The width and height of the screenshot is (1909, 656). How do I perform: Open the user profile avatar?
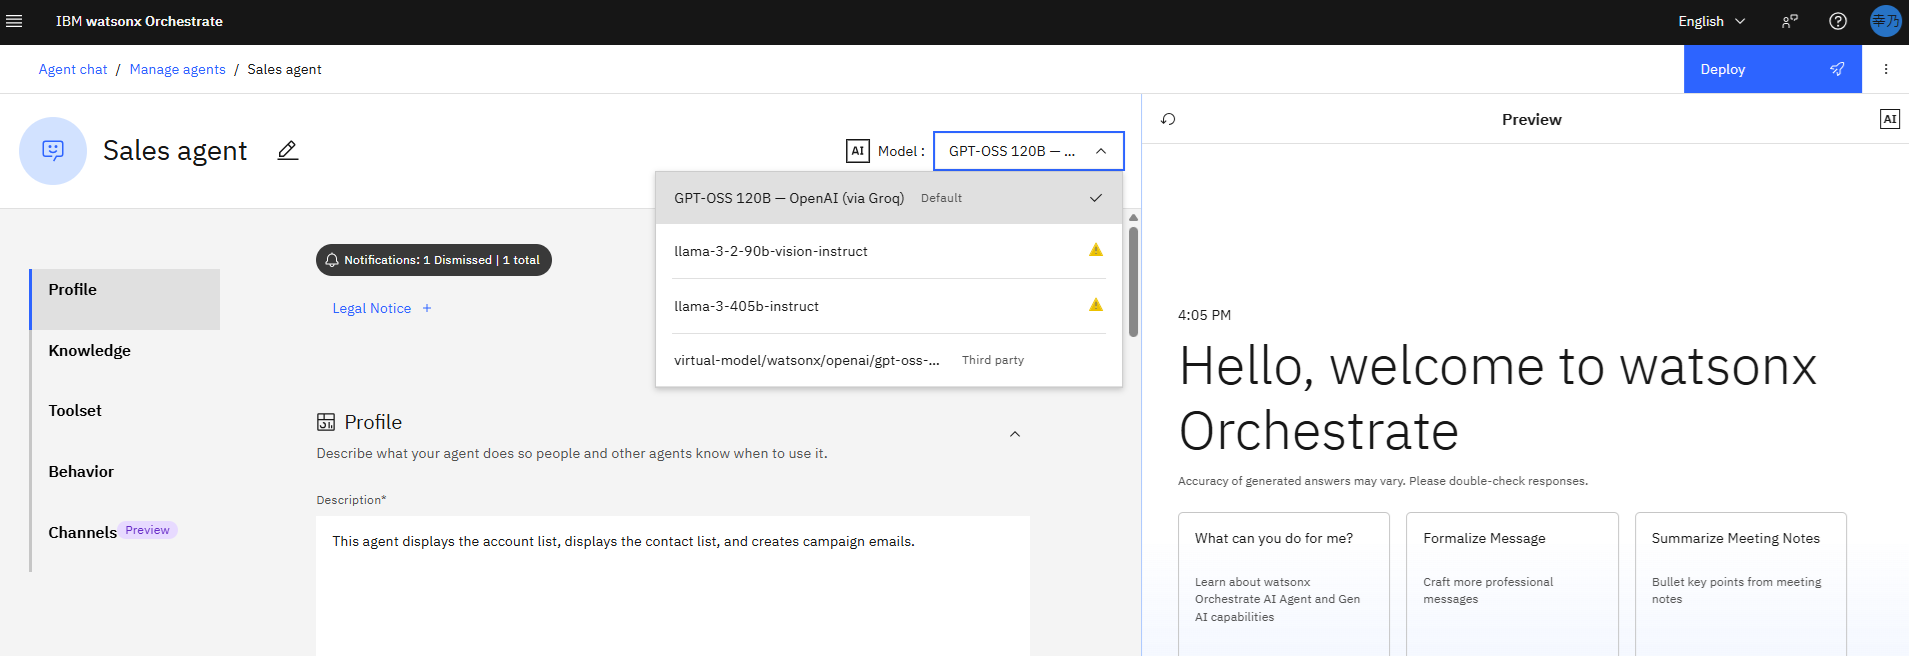pyautogui.click(x=1885, y=21)
